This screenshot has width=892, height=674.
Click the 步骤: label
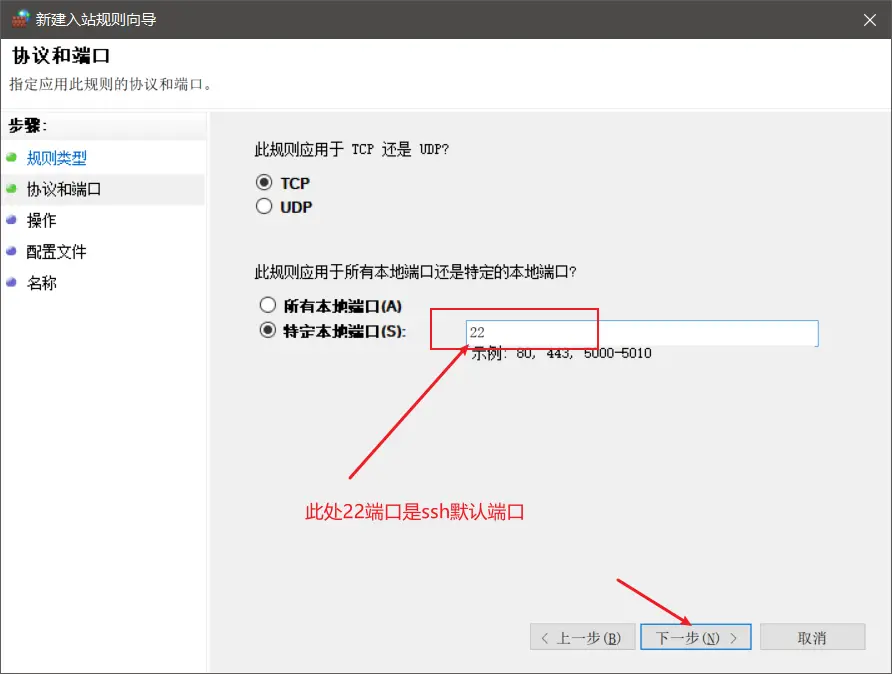point(27,126)
